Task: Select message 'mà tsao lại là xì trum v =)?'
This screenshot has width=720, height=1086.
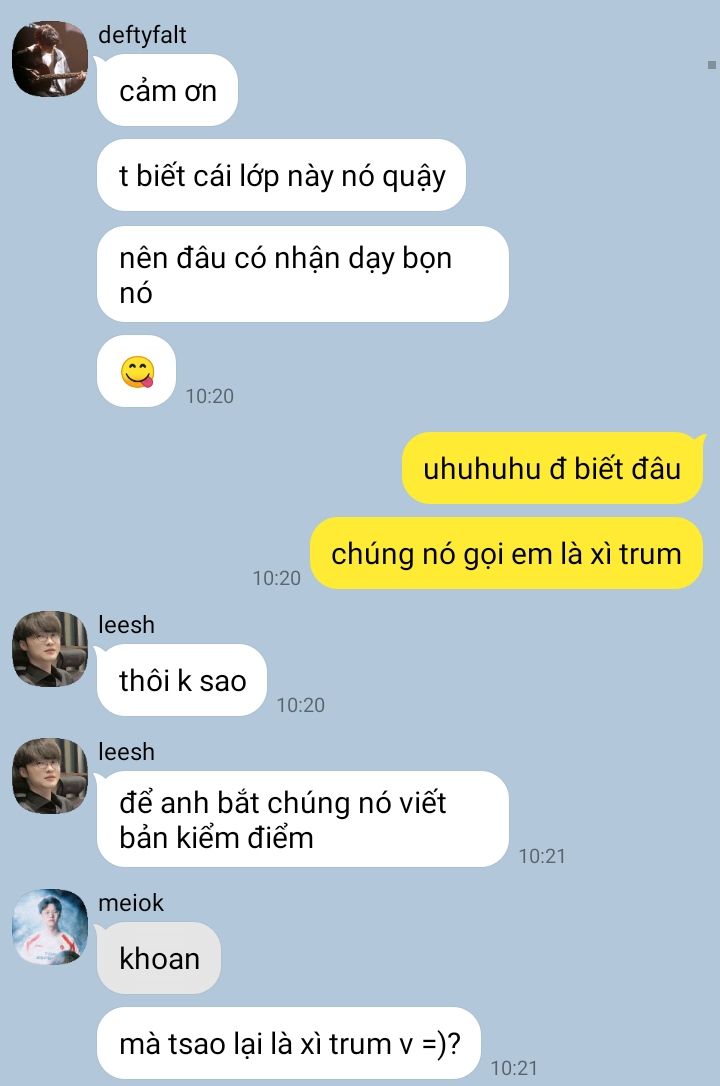Action: pyautogui.click(x=289, y=1043)
